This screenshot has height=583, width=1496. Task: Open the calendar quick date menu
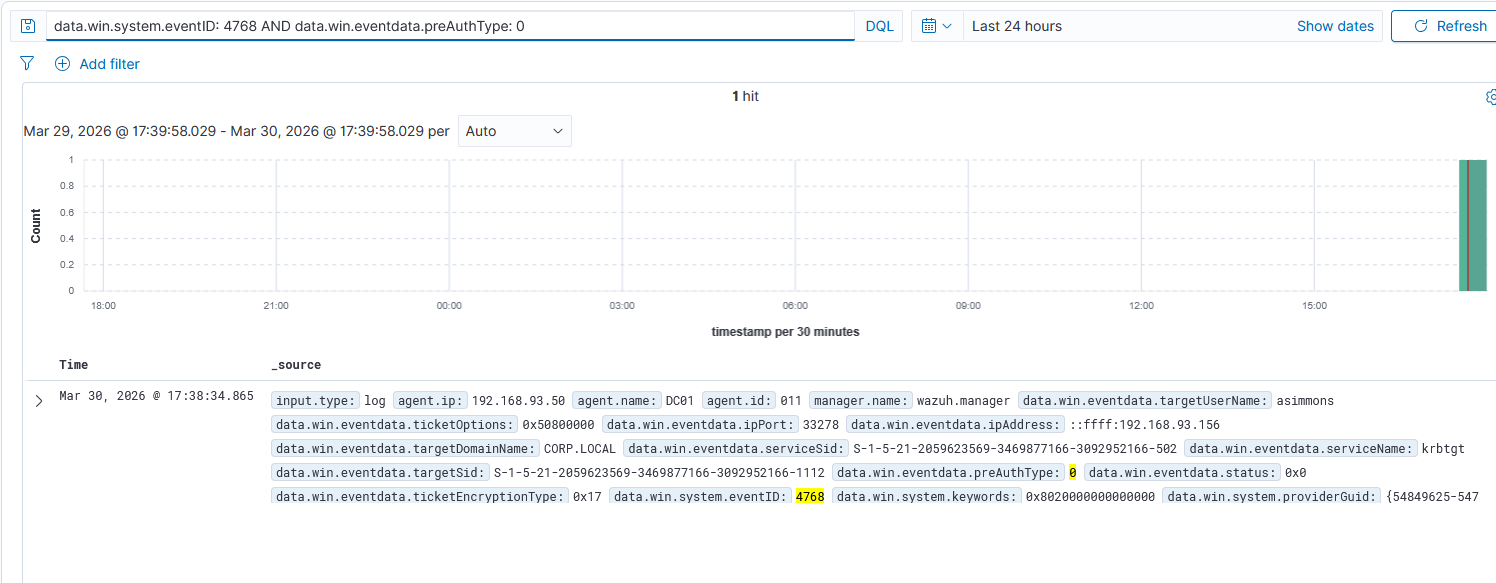click(x=937, y=26)
